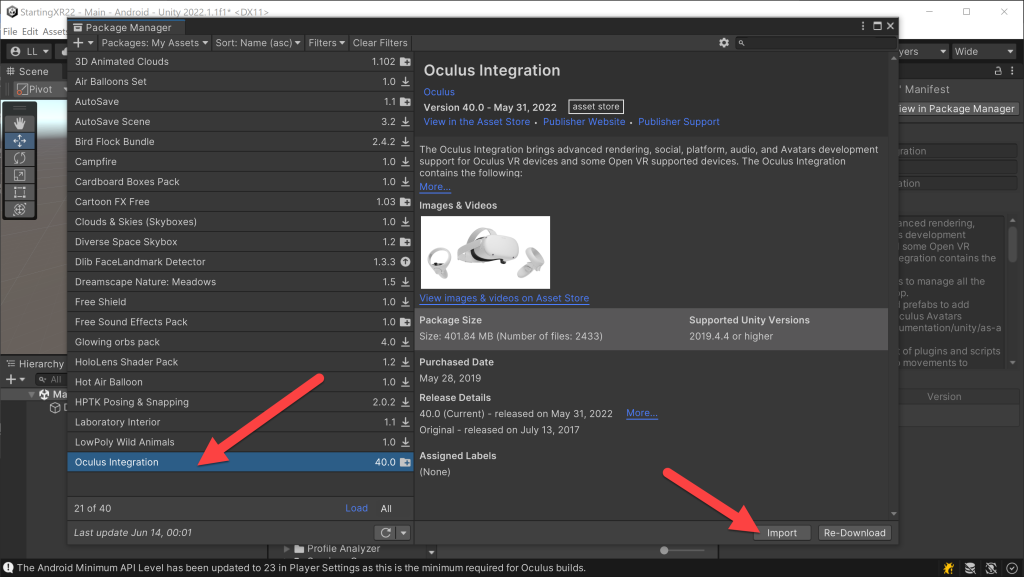The height and width of the screenshot is (577, 1024).
Task: Click import icon for Diverse Space Skybox
Action: (x=406, y=242)
